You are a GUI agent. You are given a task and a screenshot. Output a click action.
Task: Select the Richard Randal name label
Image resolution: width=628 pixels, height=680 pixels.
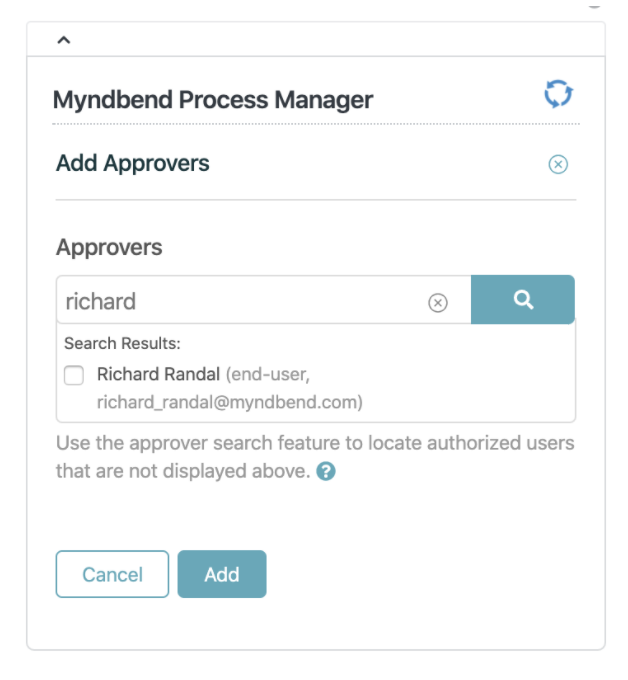click(158, 374)
